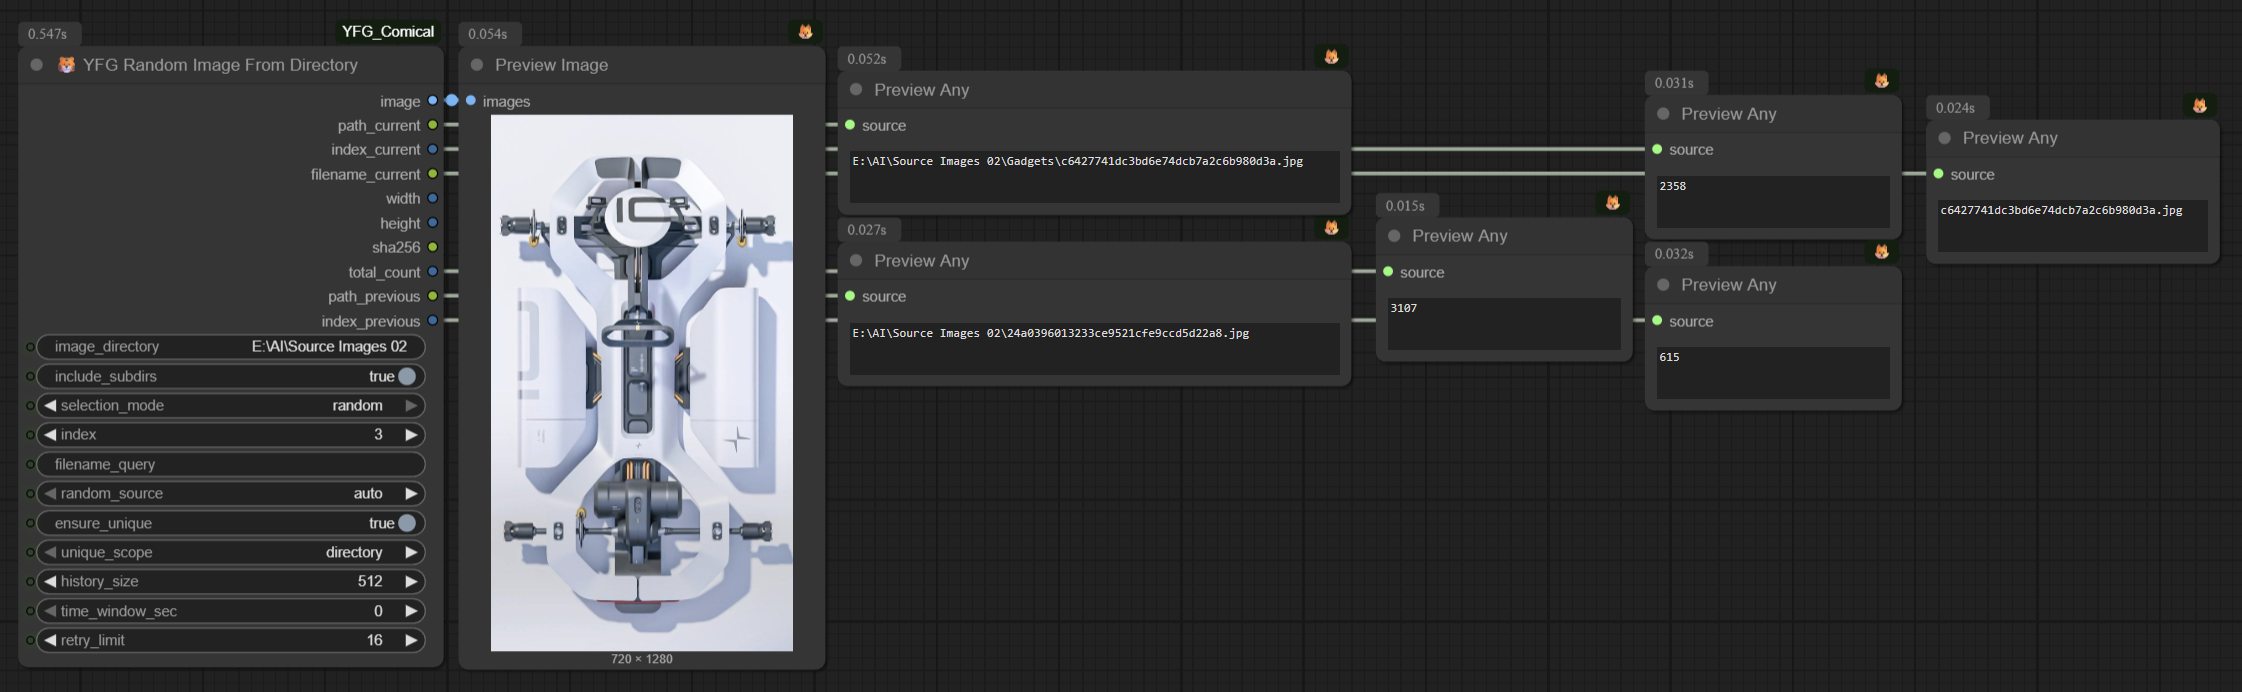2242x692 pixels.
Task: Toggle the ensure_unique switch
Action: [x=407, y=523]
